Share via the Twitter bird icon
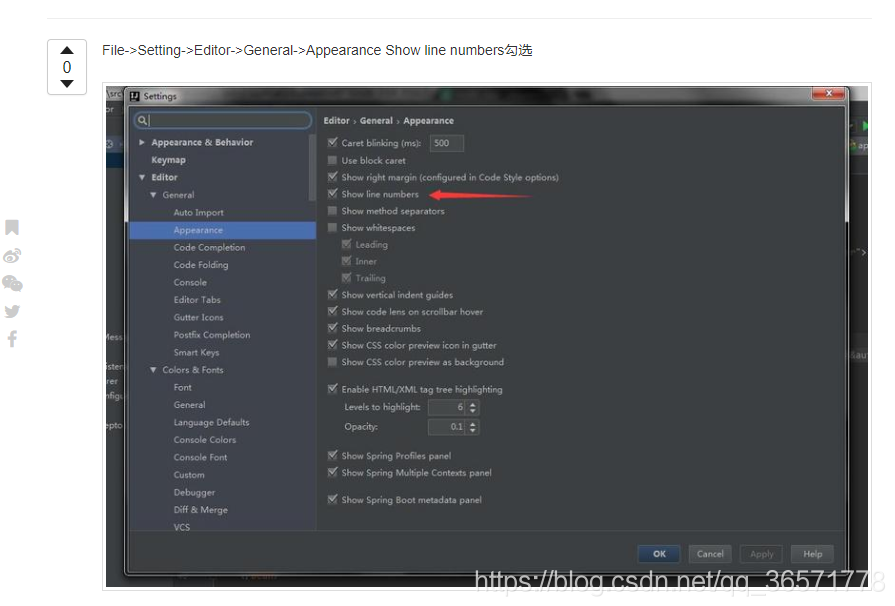This screenshot has width=895, height=606. 12,311
